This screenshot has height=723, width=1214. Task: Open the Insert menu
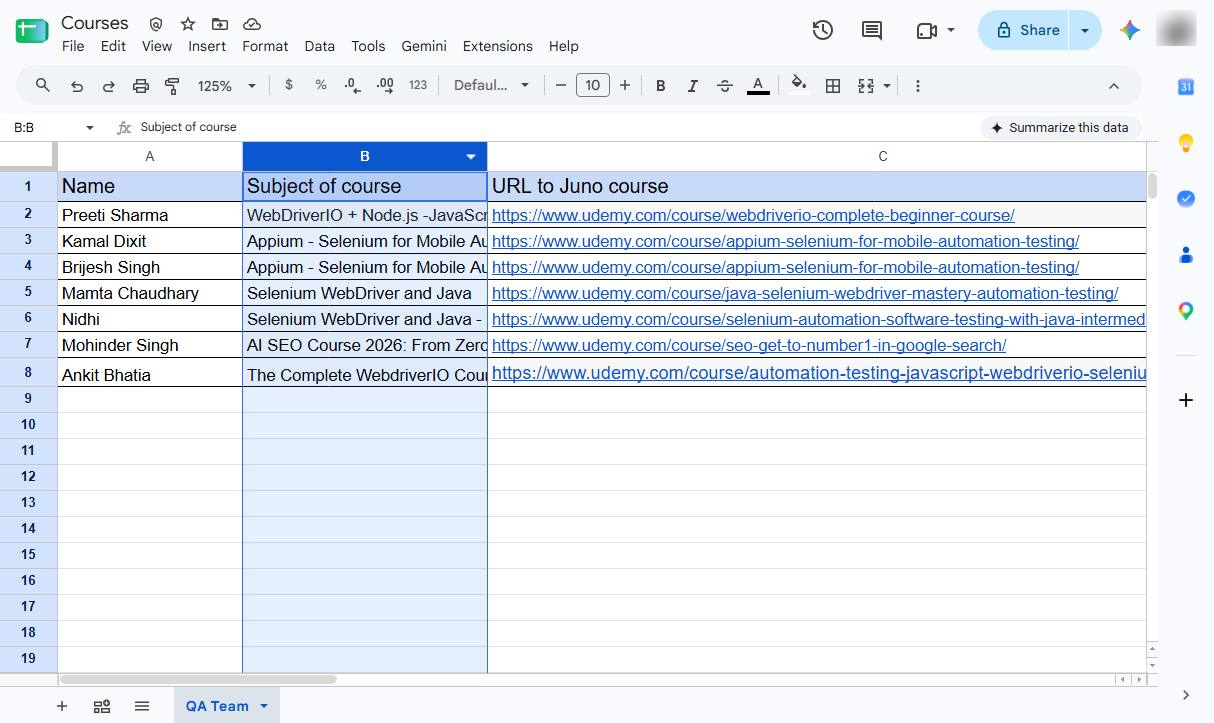pos(207,46)
